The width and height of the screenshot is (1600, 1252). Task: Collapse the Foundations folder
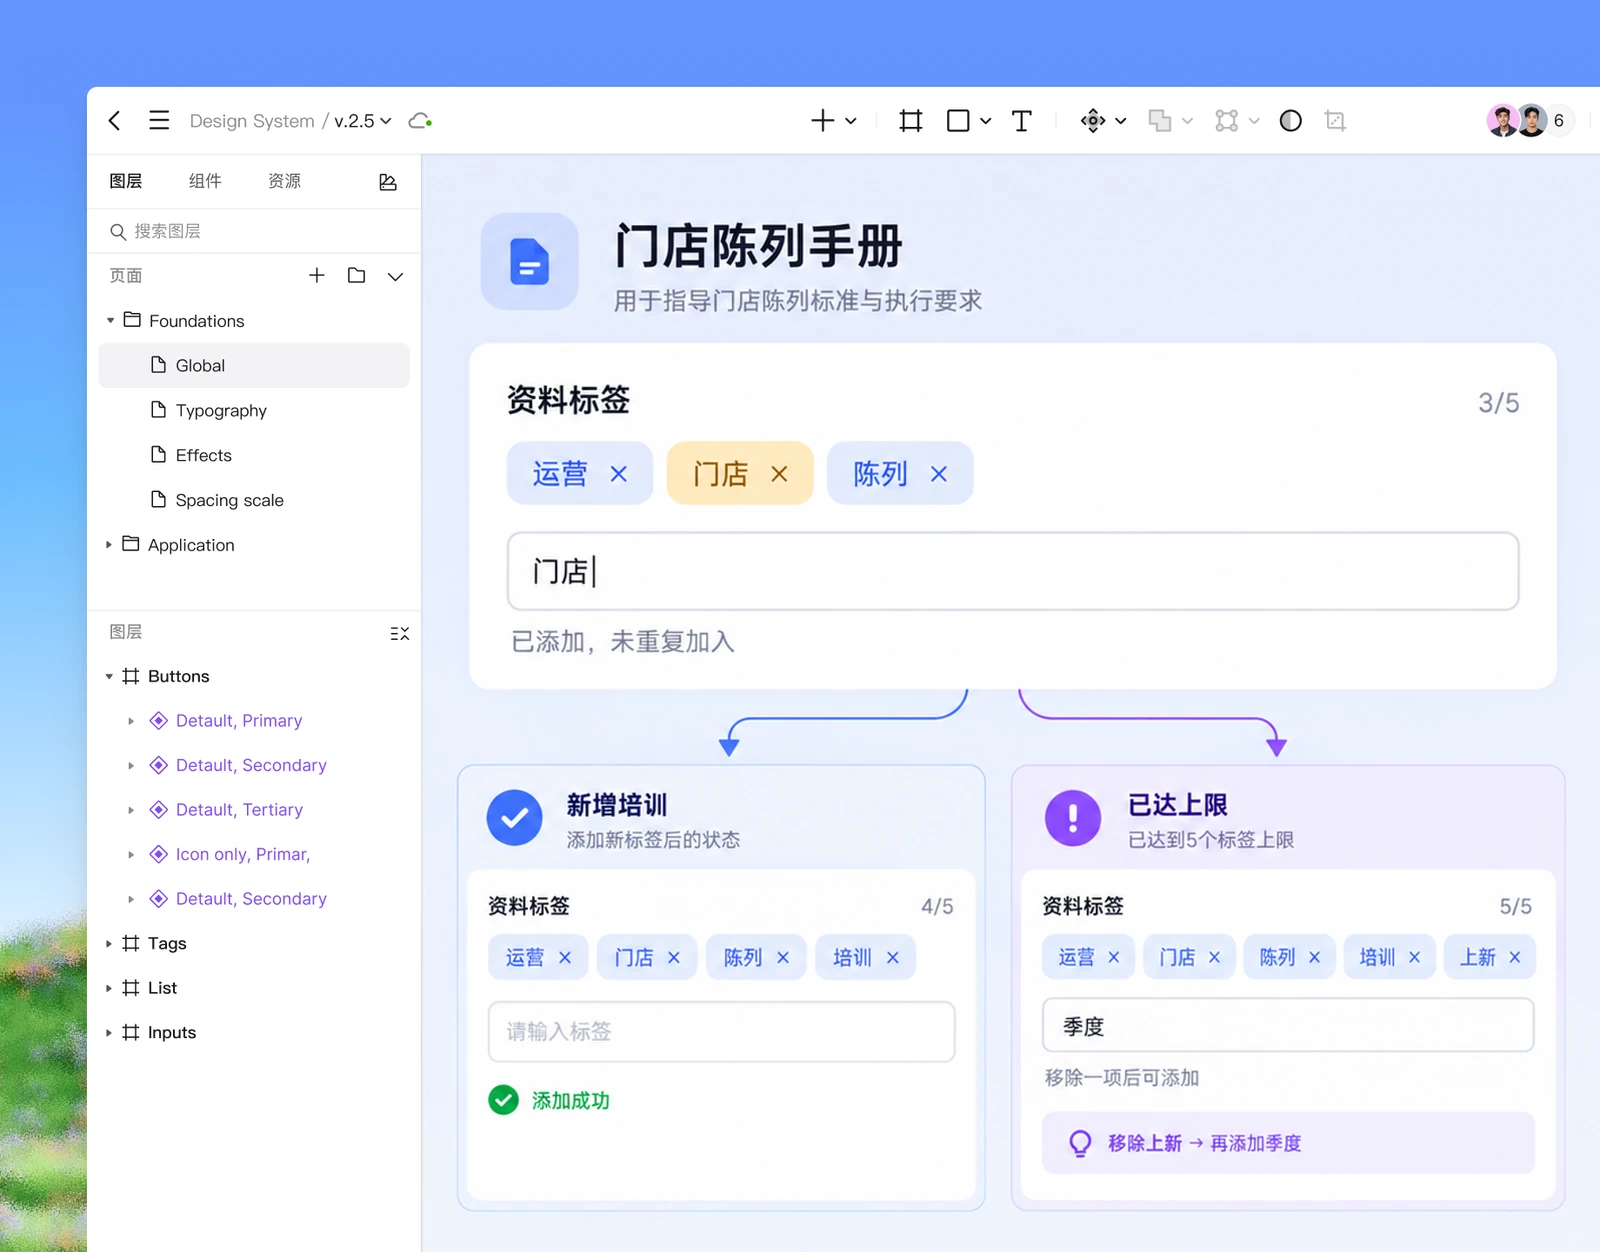[110, 321]
